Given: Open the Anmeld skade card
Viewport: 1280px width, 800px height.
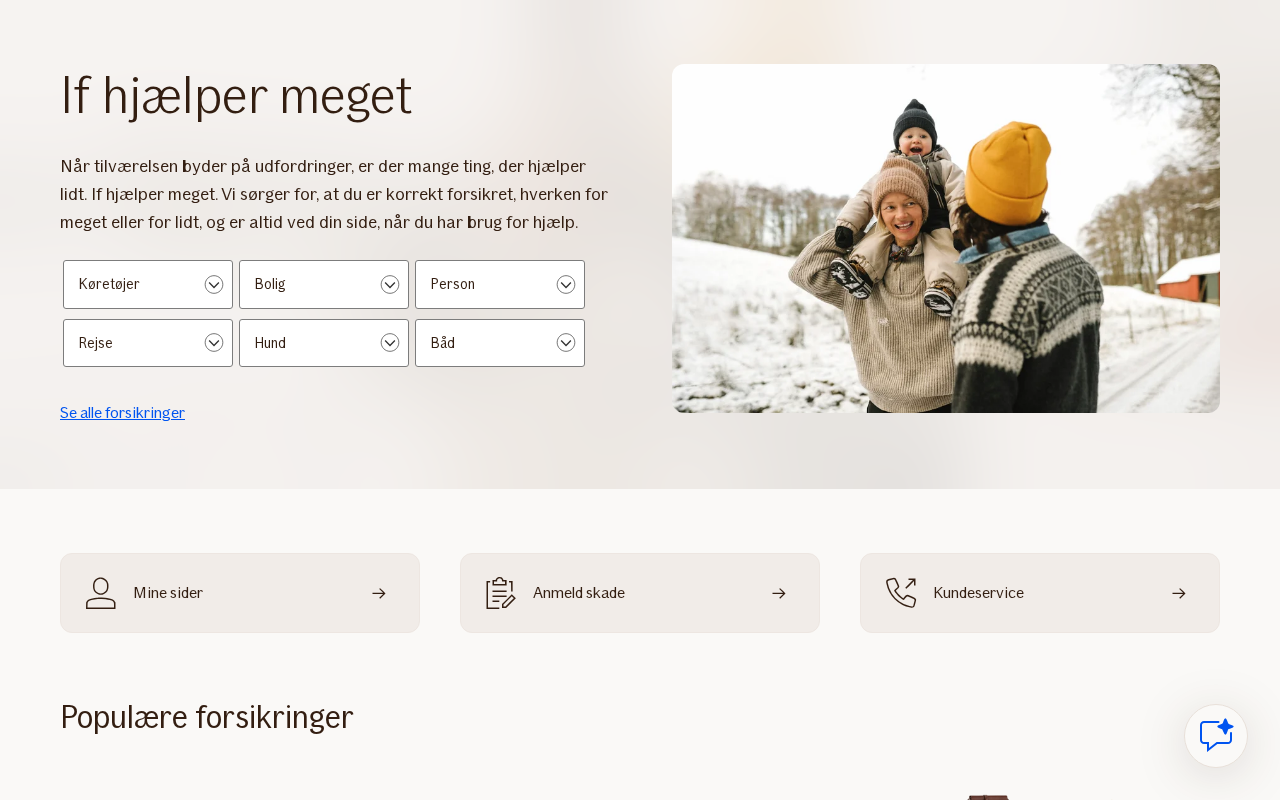Looking at the screenshot, I should point(640,593).
